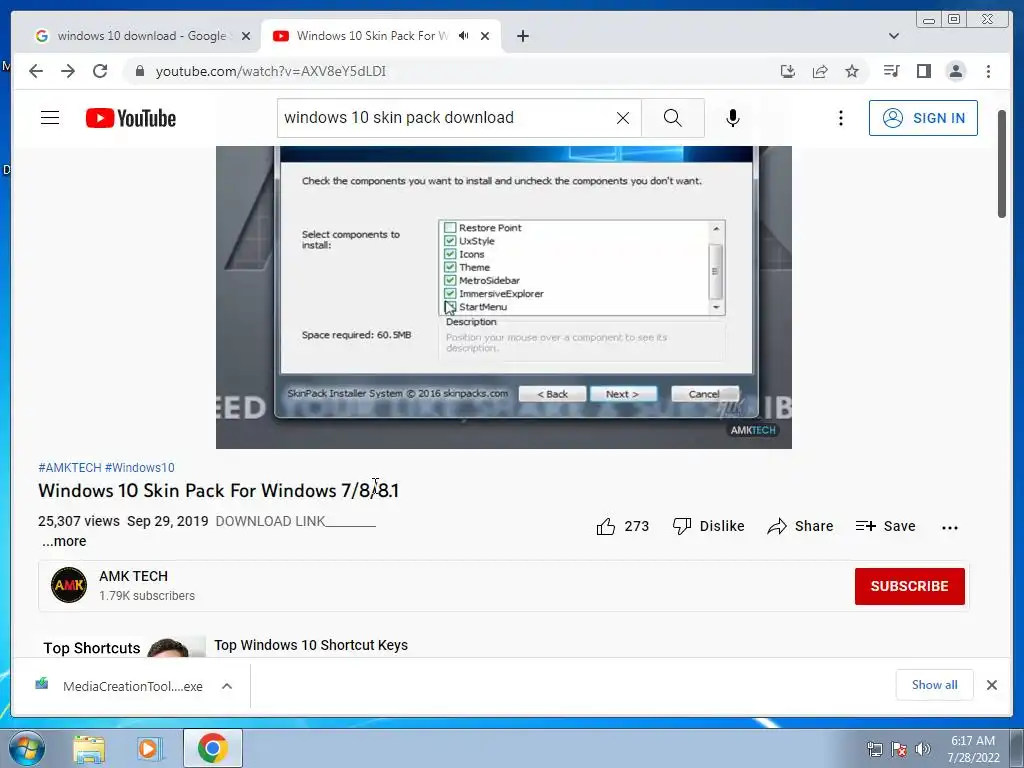
Task: Open media controls icon in toolbar
Action: (x=891, y=71)
